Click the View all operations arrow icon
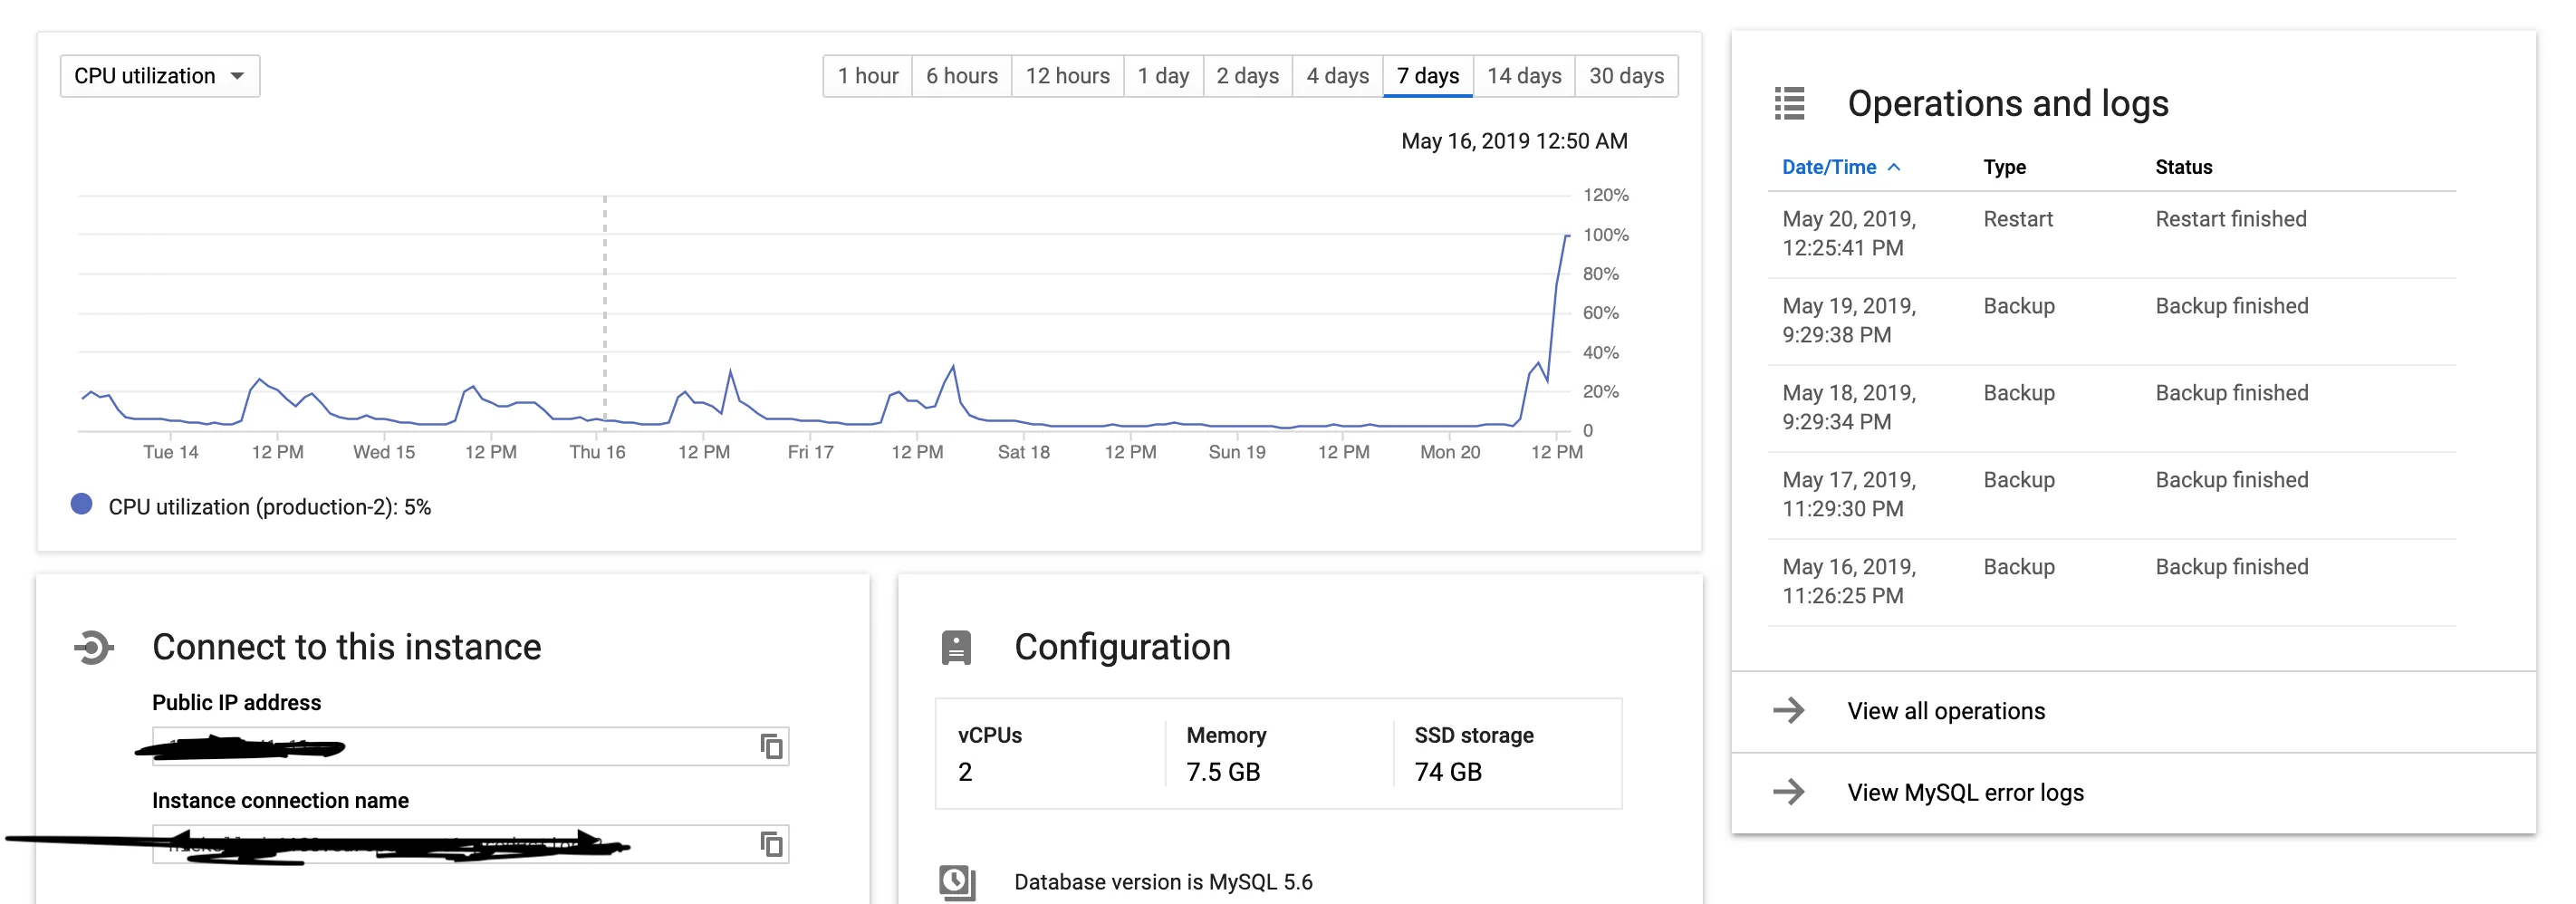 point(1788,711)
